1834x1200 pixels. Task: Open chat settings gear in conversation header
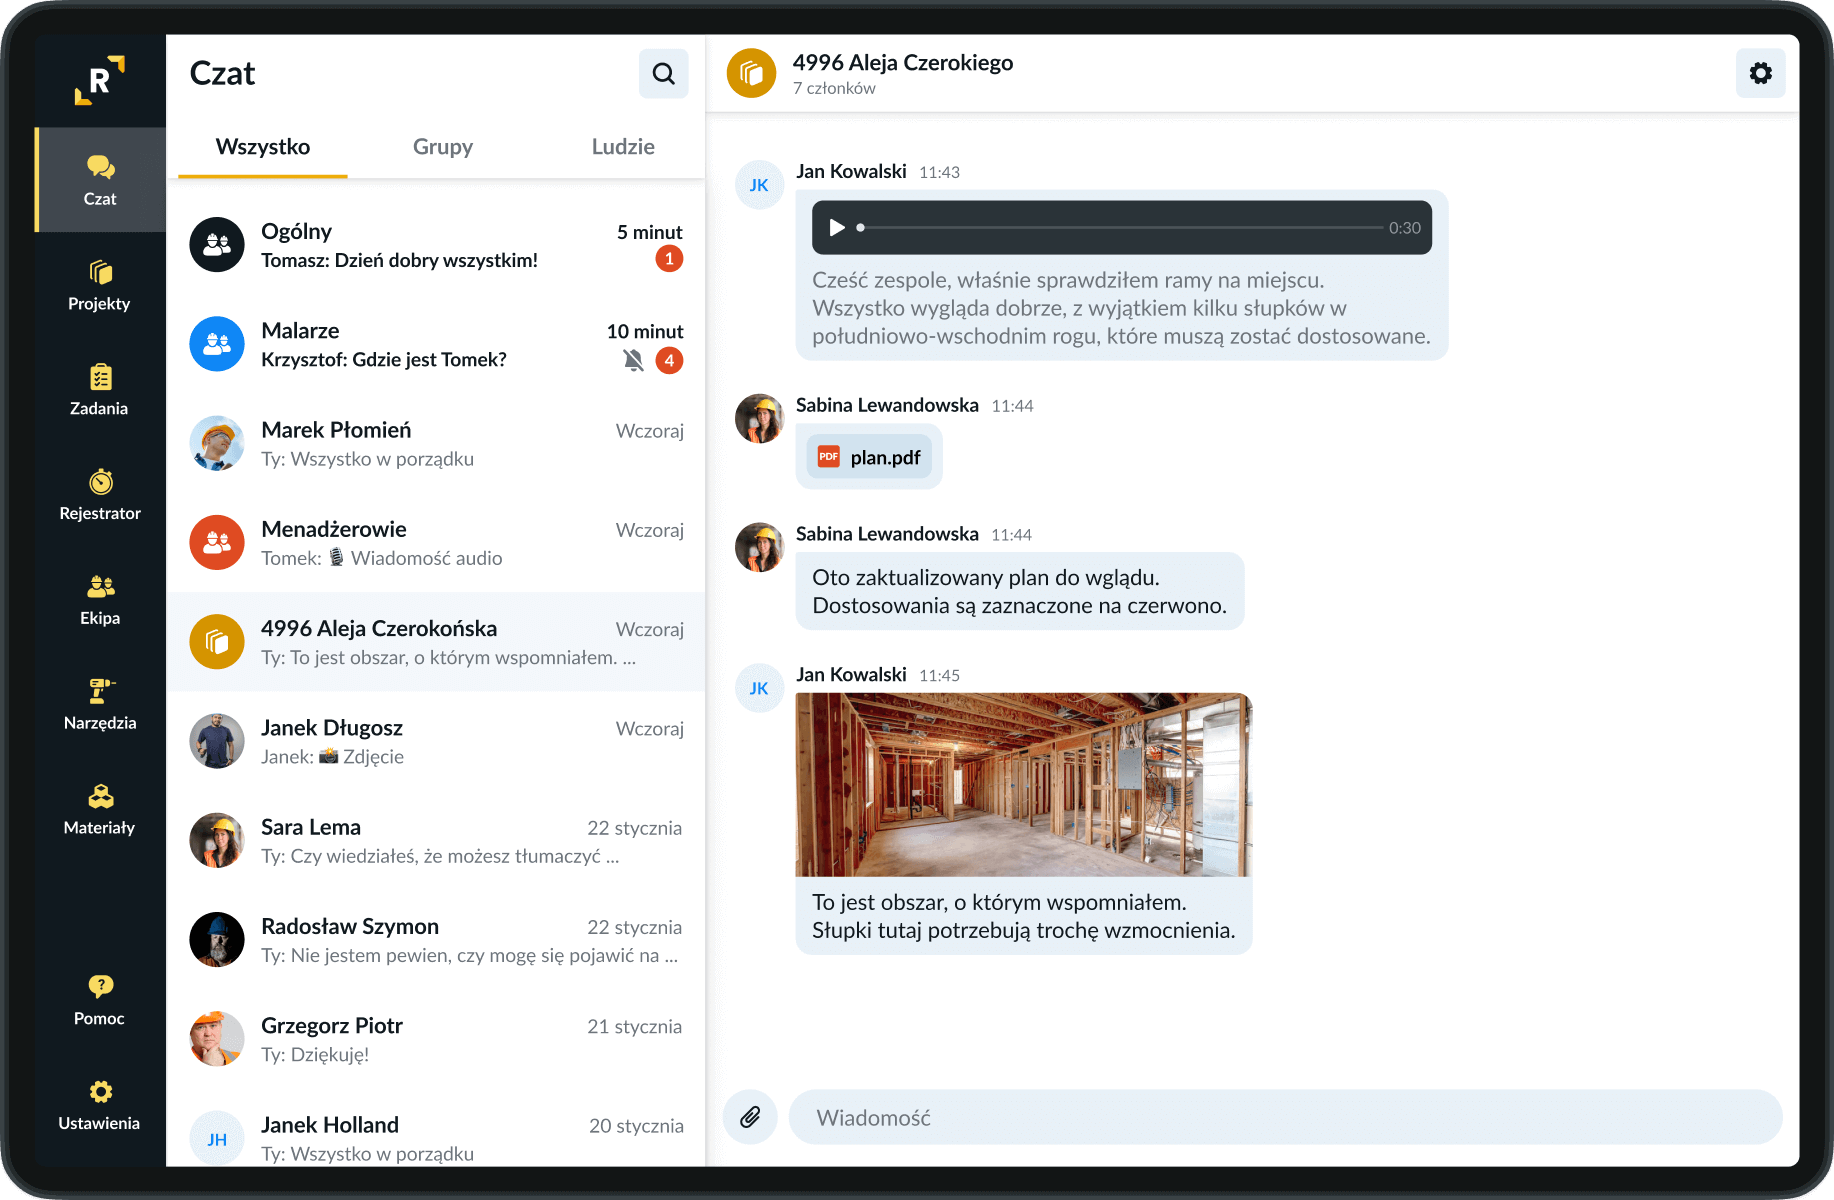(x=1761, y=73)
